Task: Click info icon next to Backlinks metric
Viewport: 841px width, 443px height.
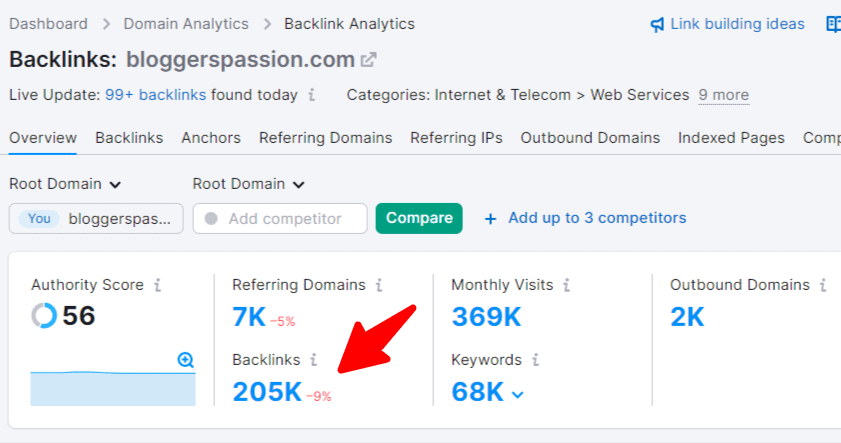Action: (x=313, y=360)
